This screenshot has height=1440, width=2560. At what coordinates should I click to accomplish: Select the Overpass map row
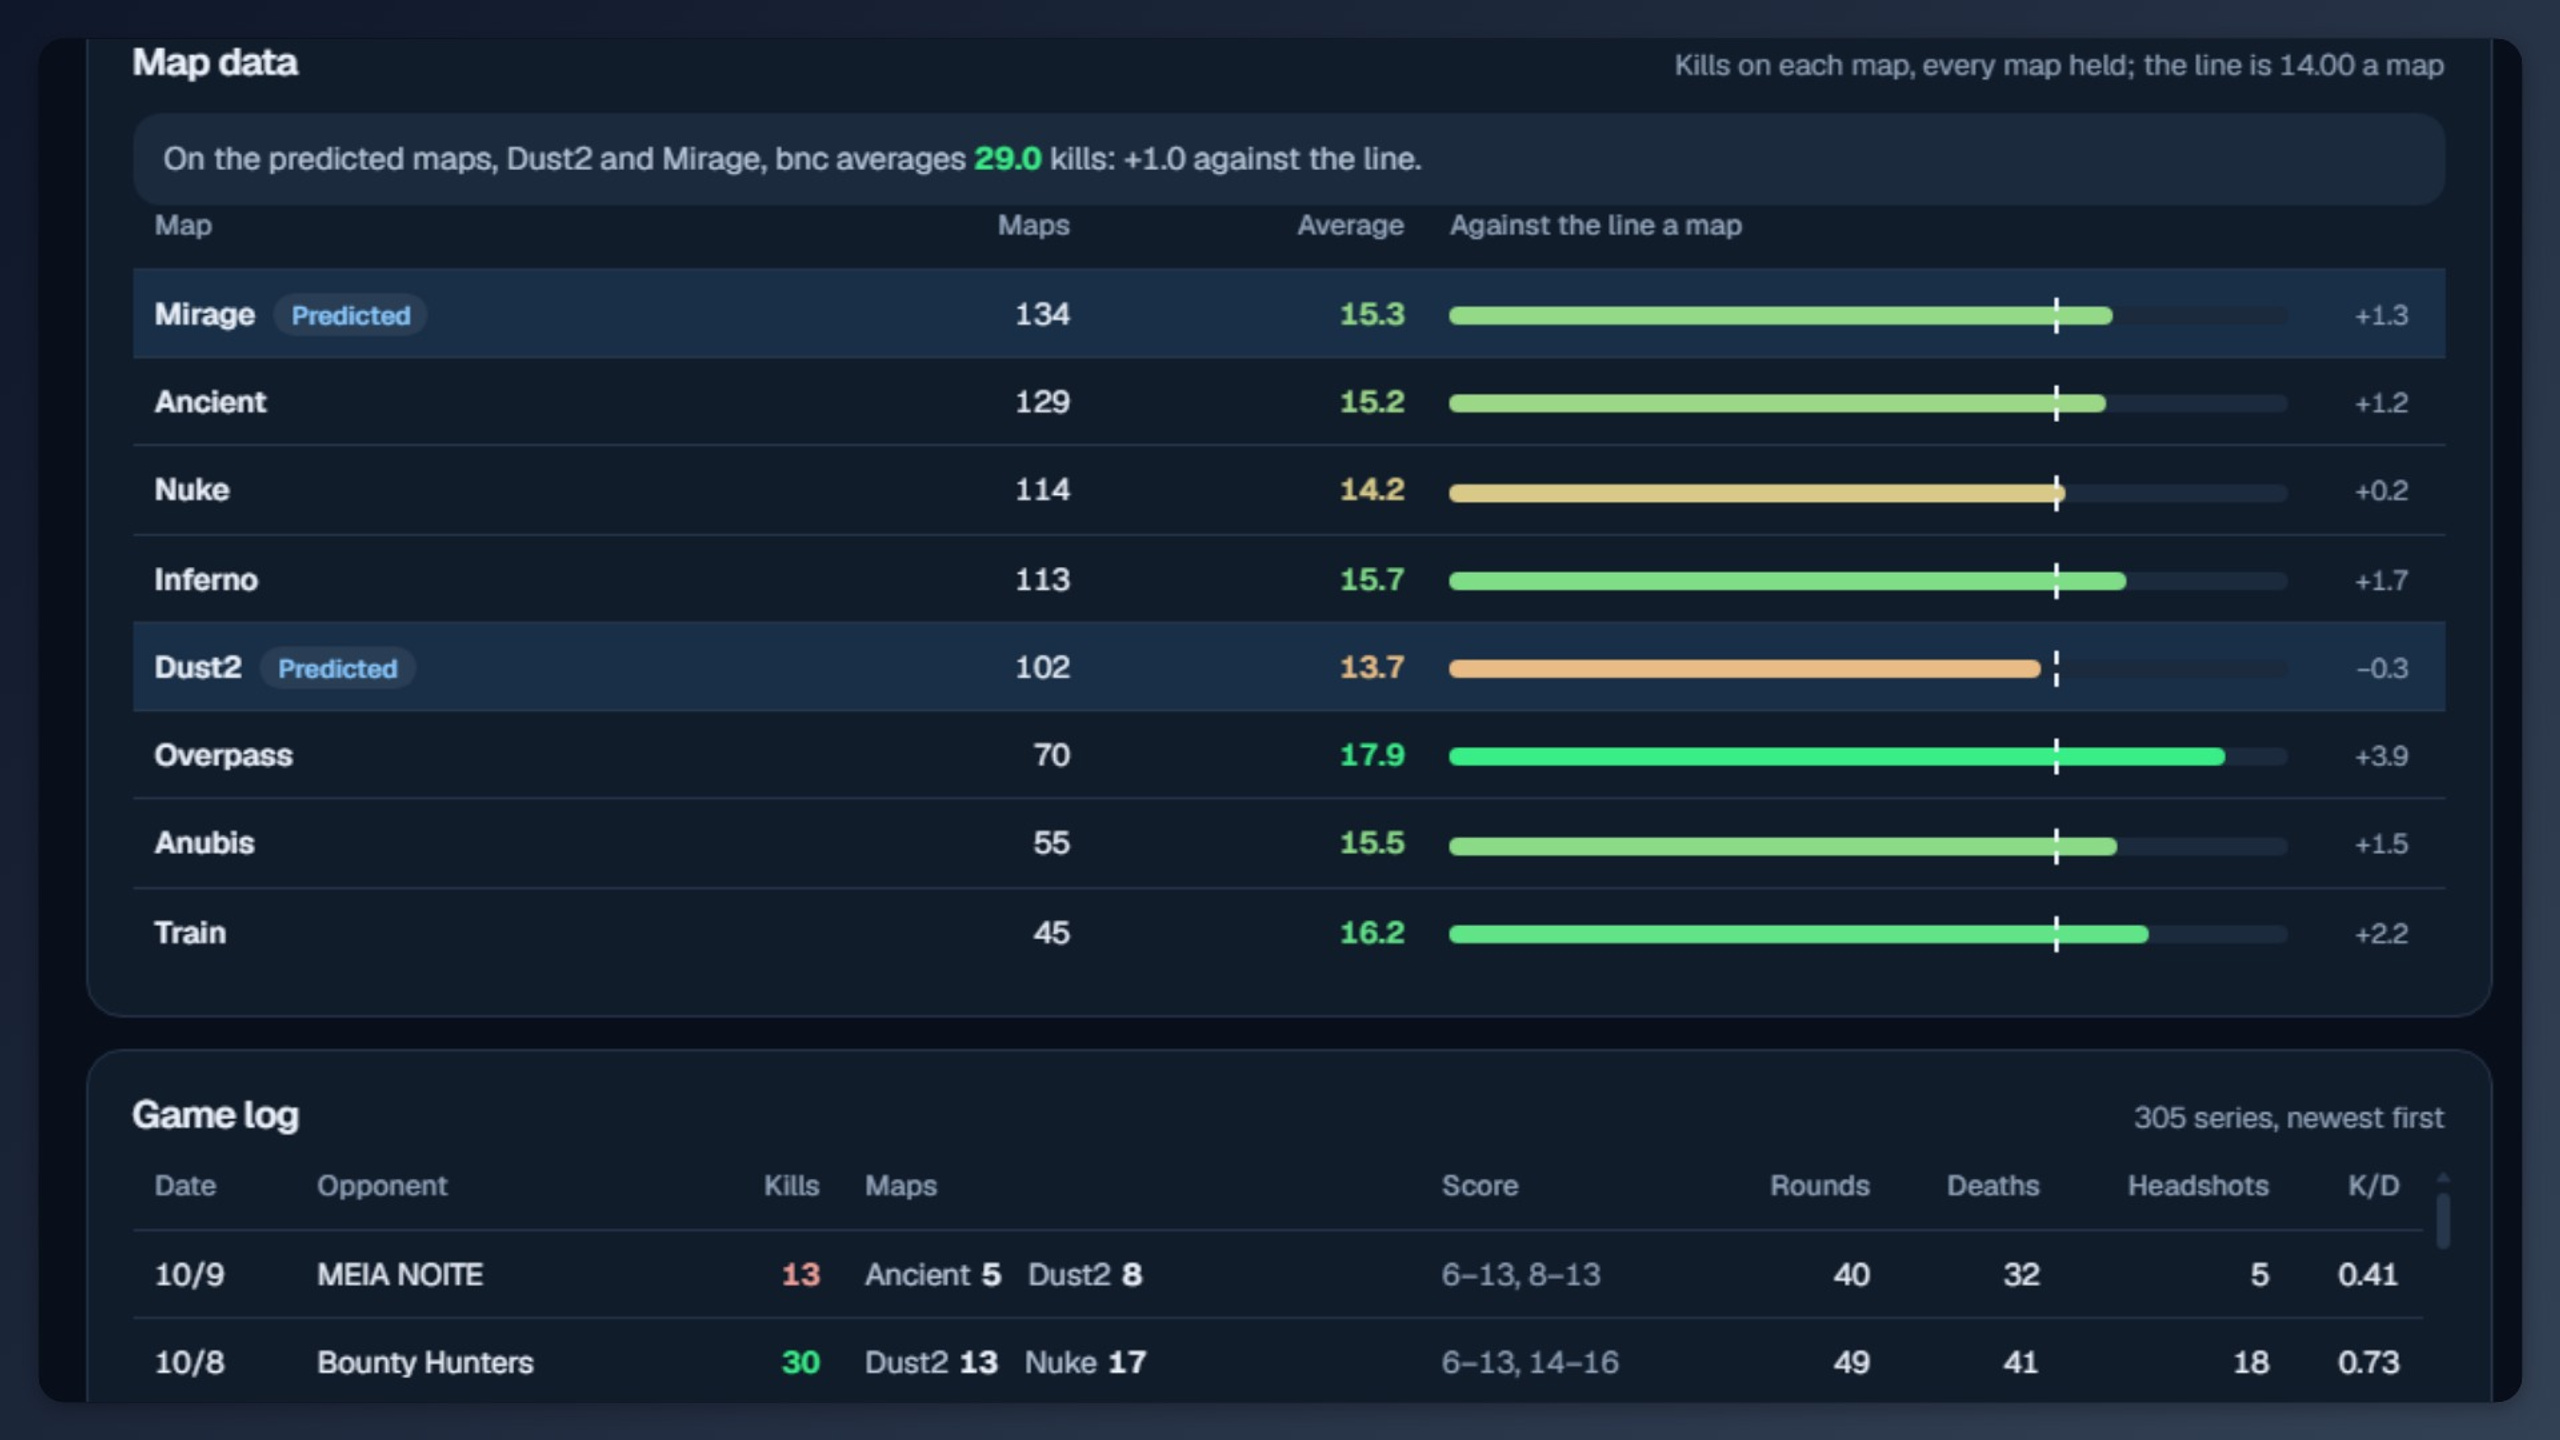1289,755
